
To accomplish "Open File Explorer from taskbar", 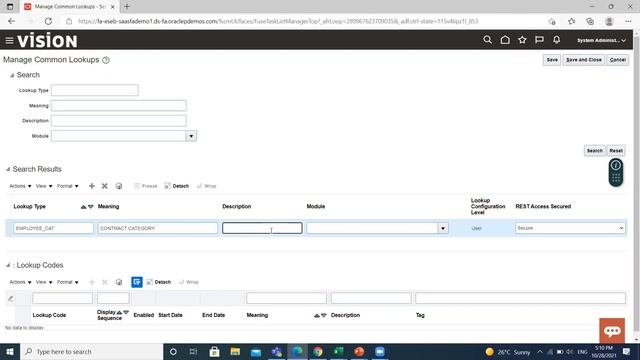I will pos(235,351).
